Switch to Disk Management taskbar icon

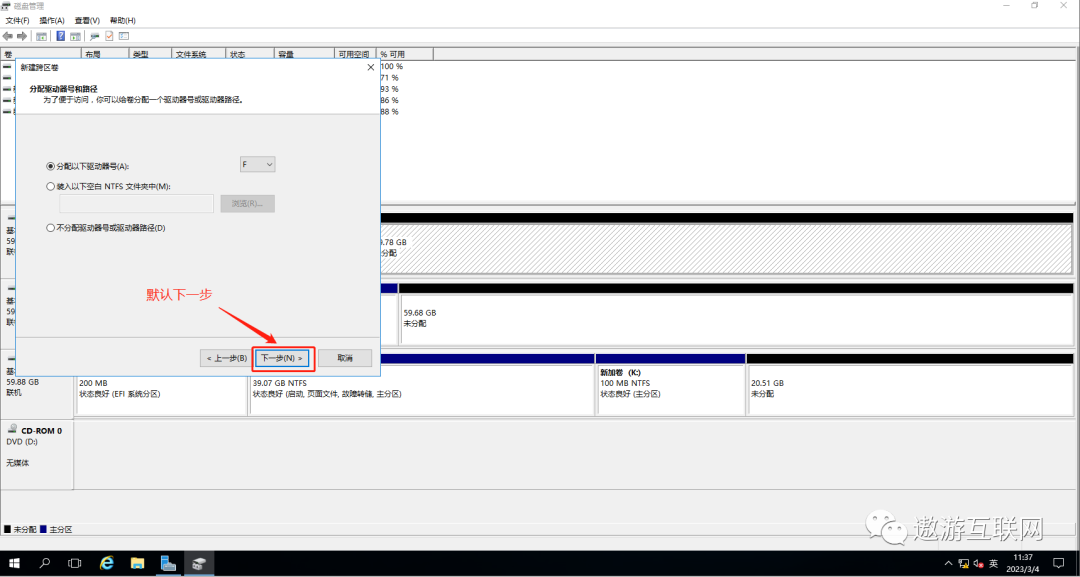[199, 563]
